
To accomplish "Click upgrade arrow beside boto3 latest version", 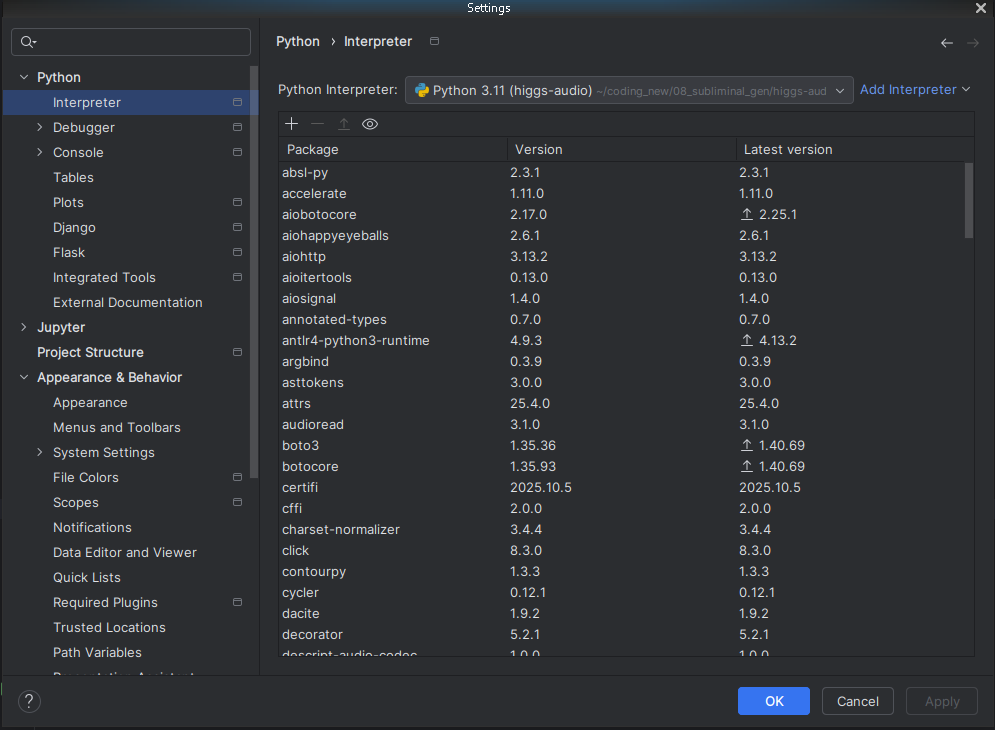I will coord(746,446).
